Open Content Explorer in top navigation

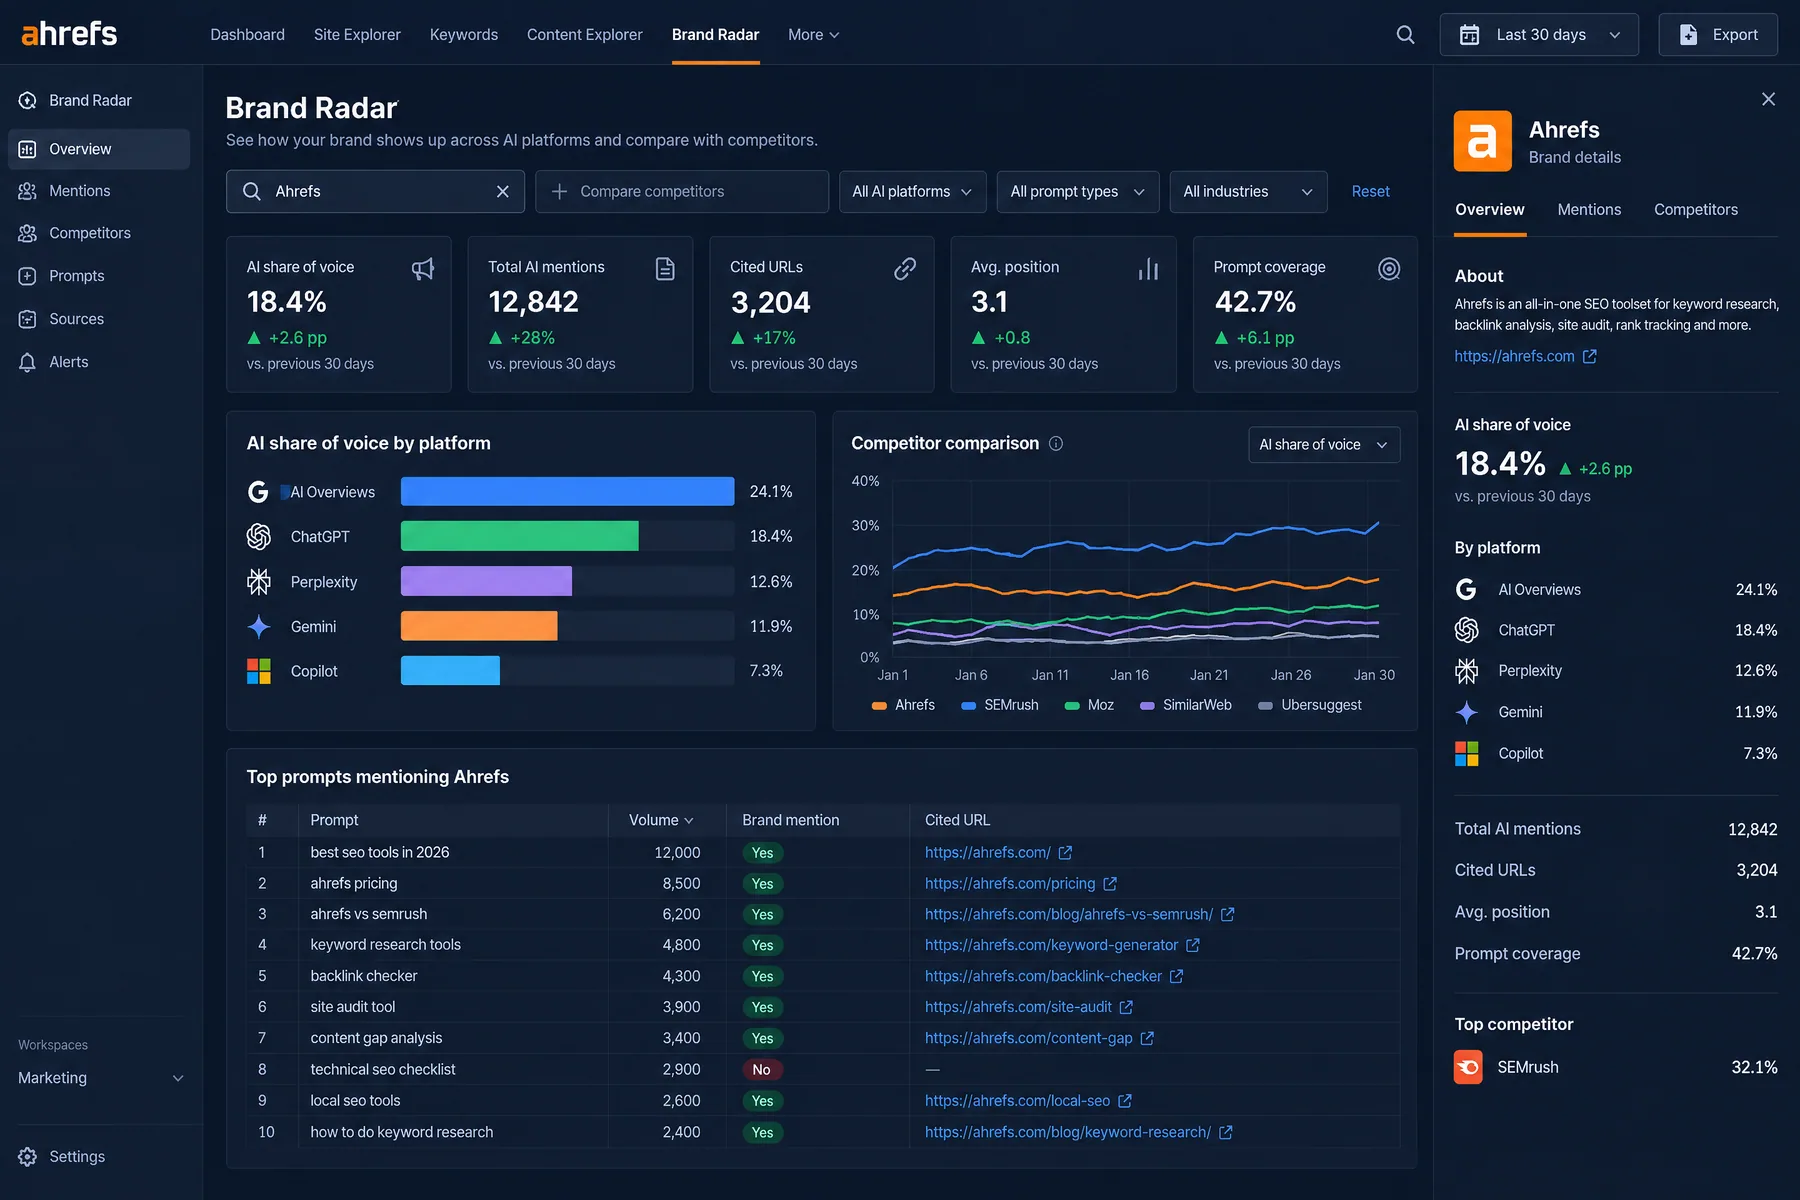click(585, 35)
